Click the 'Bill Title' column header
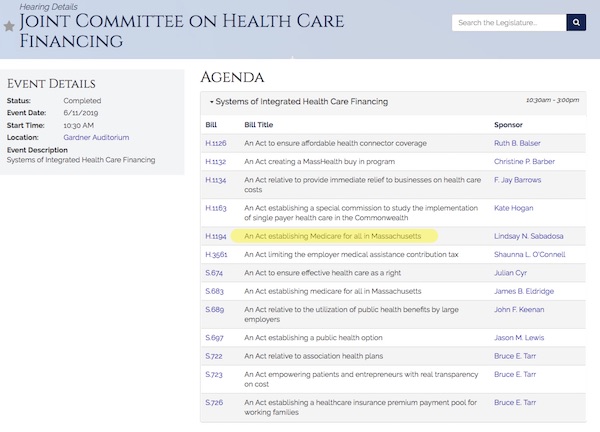The width and height of the screenshot is (600, 432). coord(259,125)
